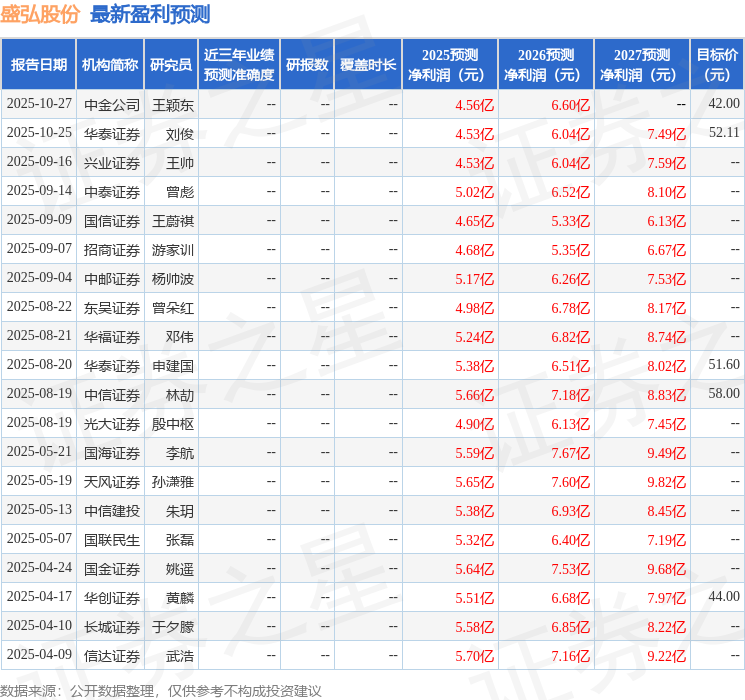Select the 报告日期 column header
The image size is (745, 700).
(x=38, y=64)
